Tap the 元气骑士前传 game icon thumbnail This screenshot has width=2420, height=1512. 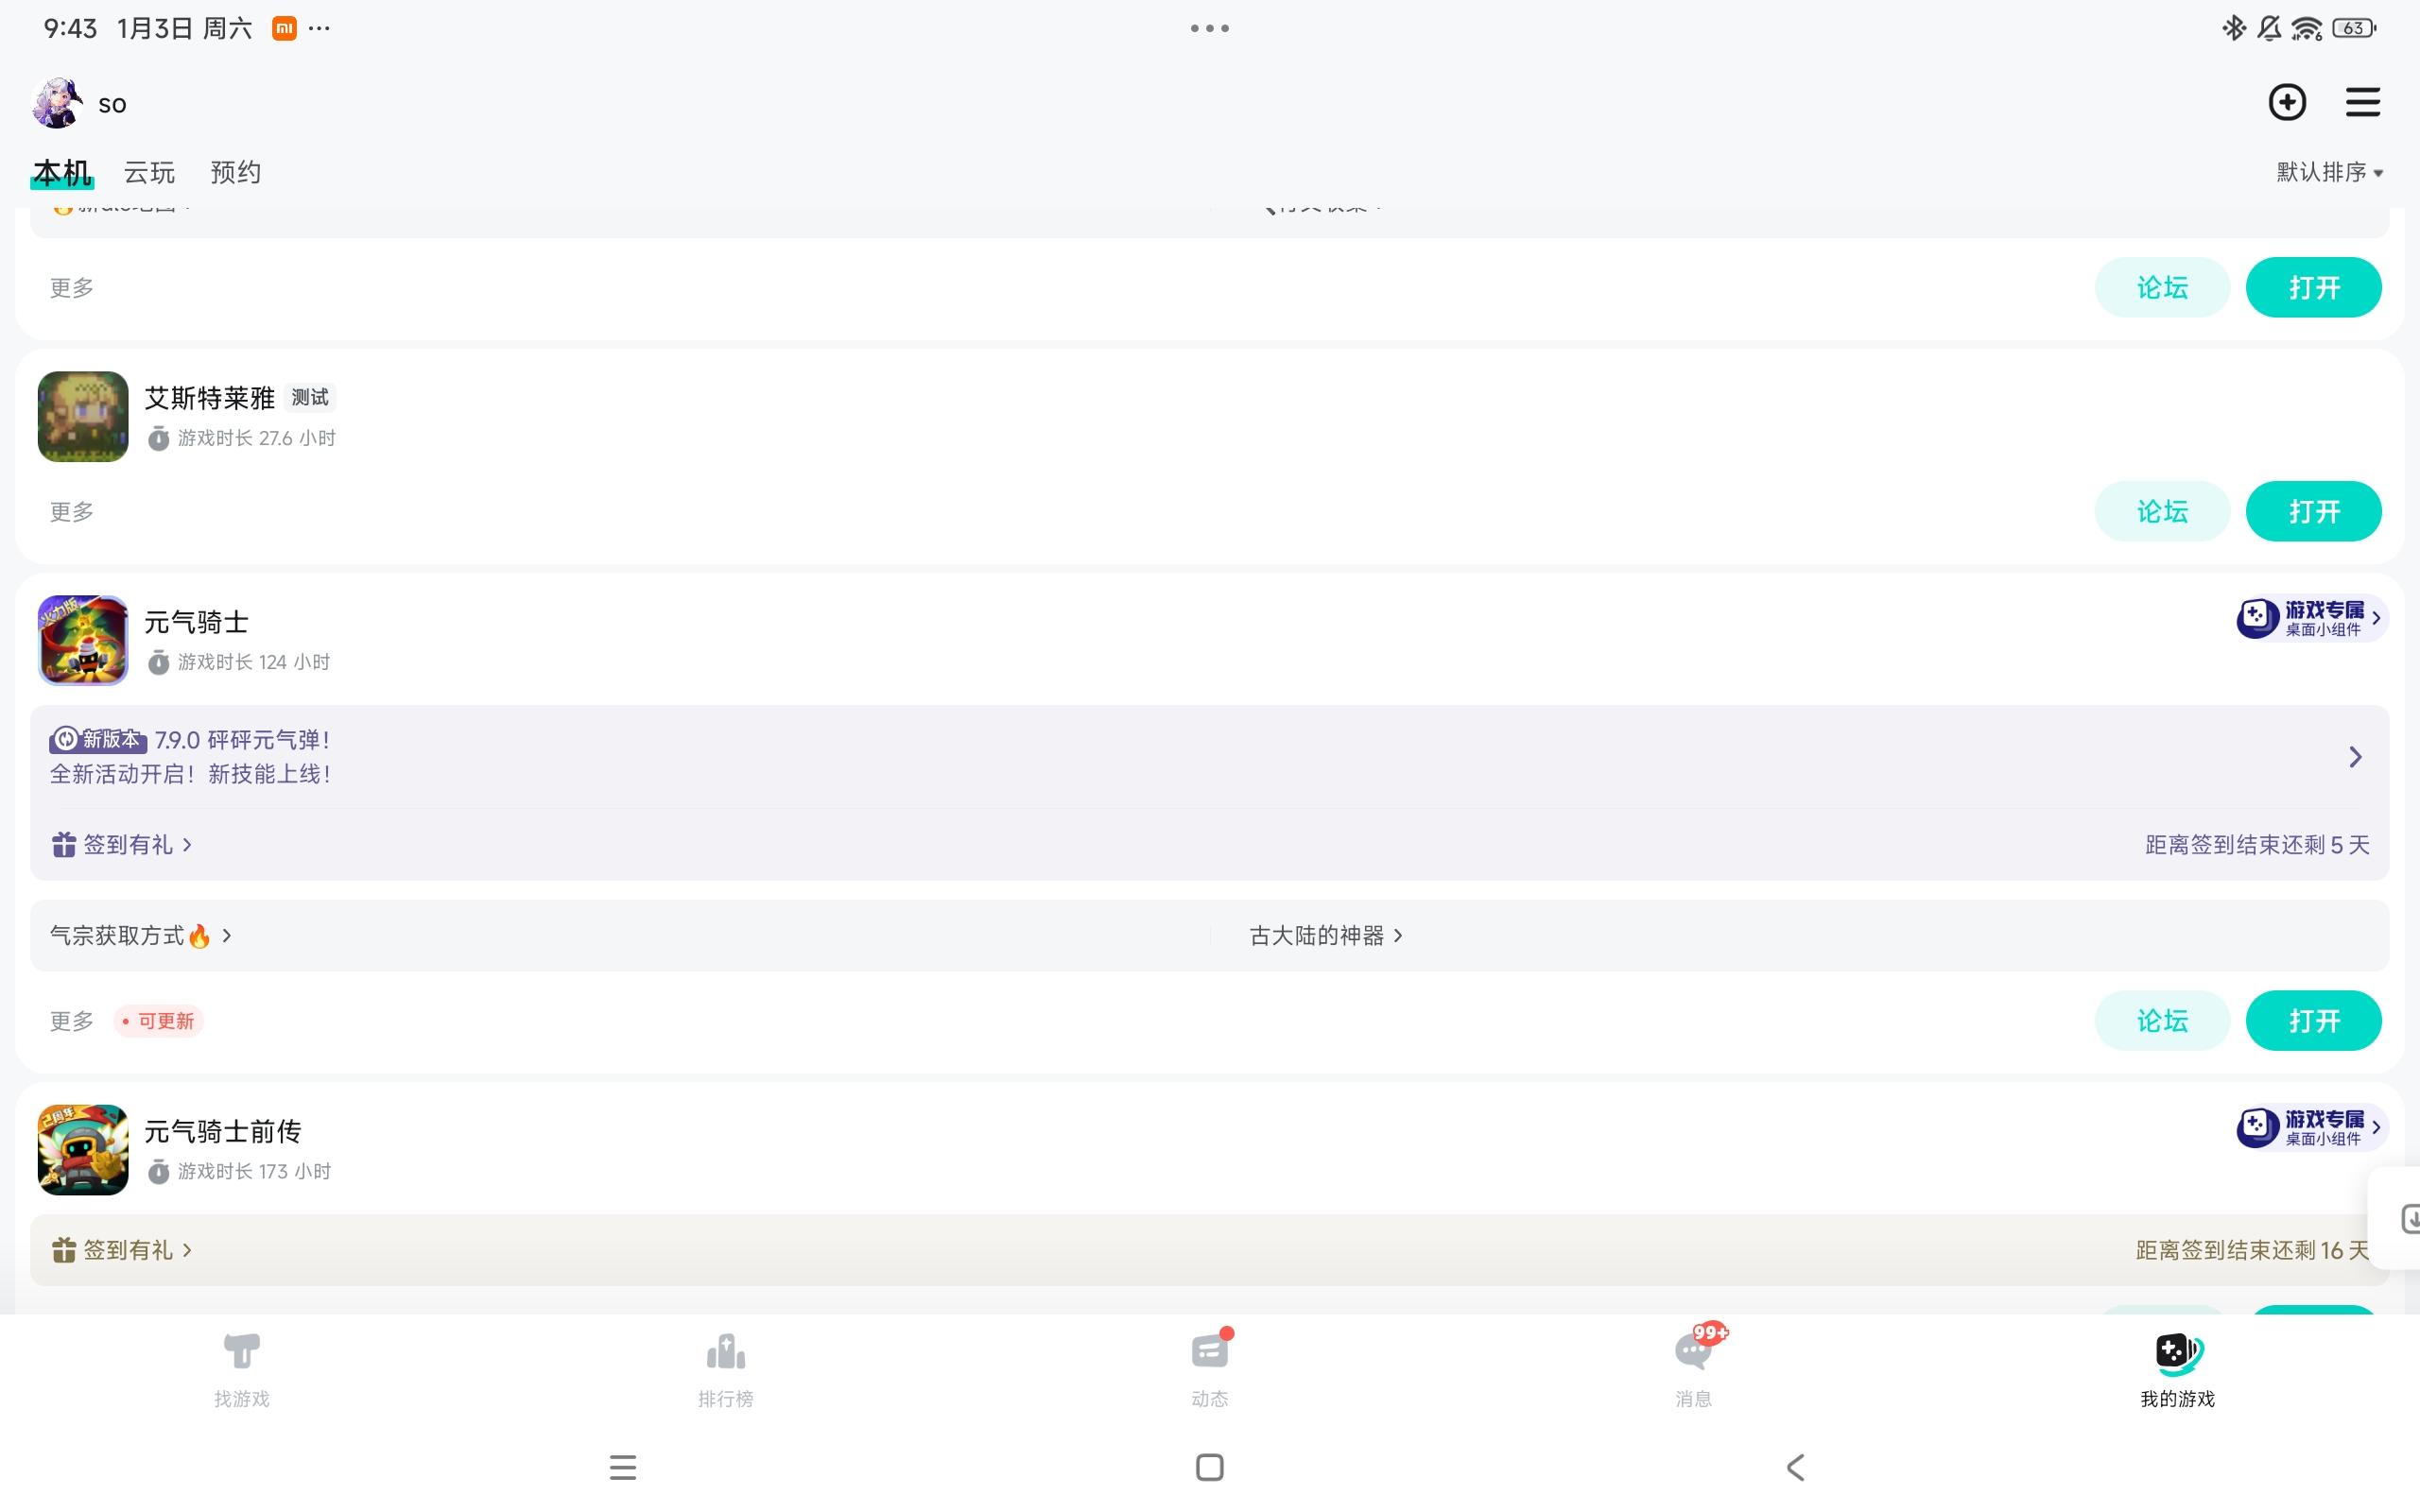(x=83, y=1150)
